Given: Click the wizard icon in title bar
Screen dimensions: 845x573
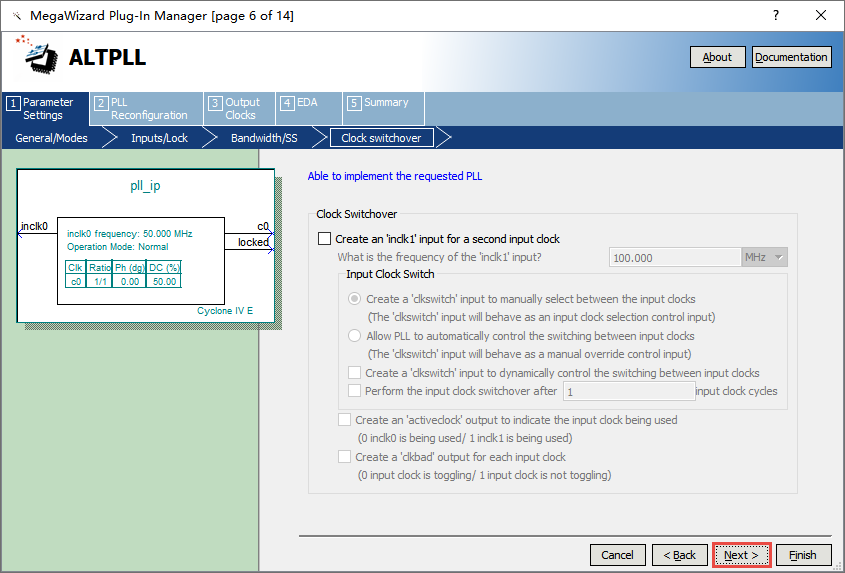Looking at the screenshot, I should pos(17,16).
